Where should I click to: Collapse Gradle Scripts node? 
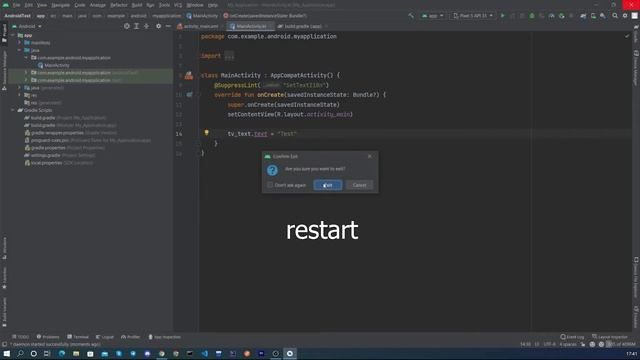coord(13,110)
